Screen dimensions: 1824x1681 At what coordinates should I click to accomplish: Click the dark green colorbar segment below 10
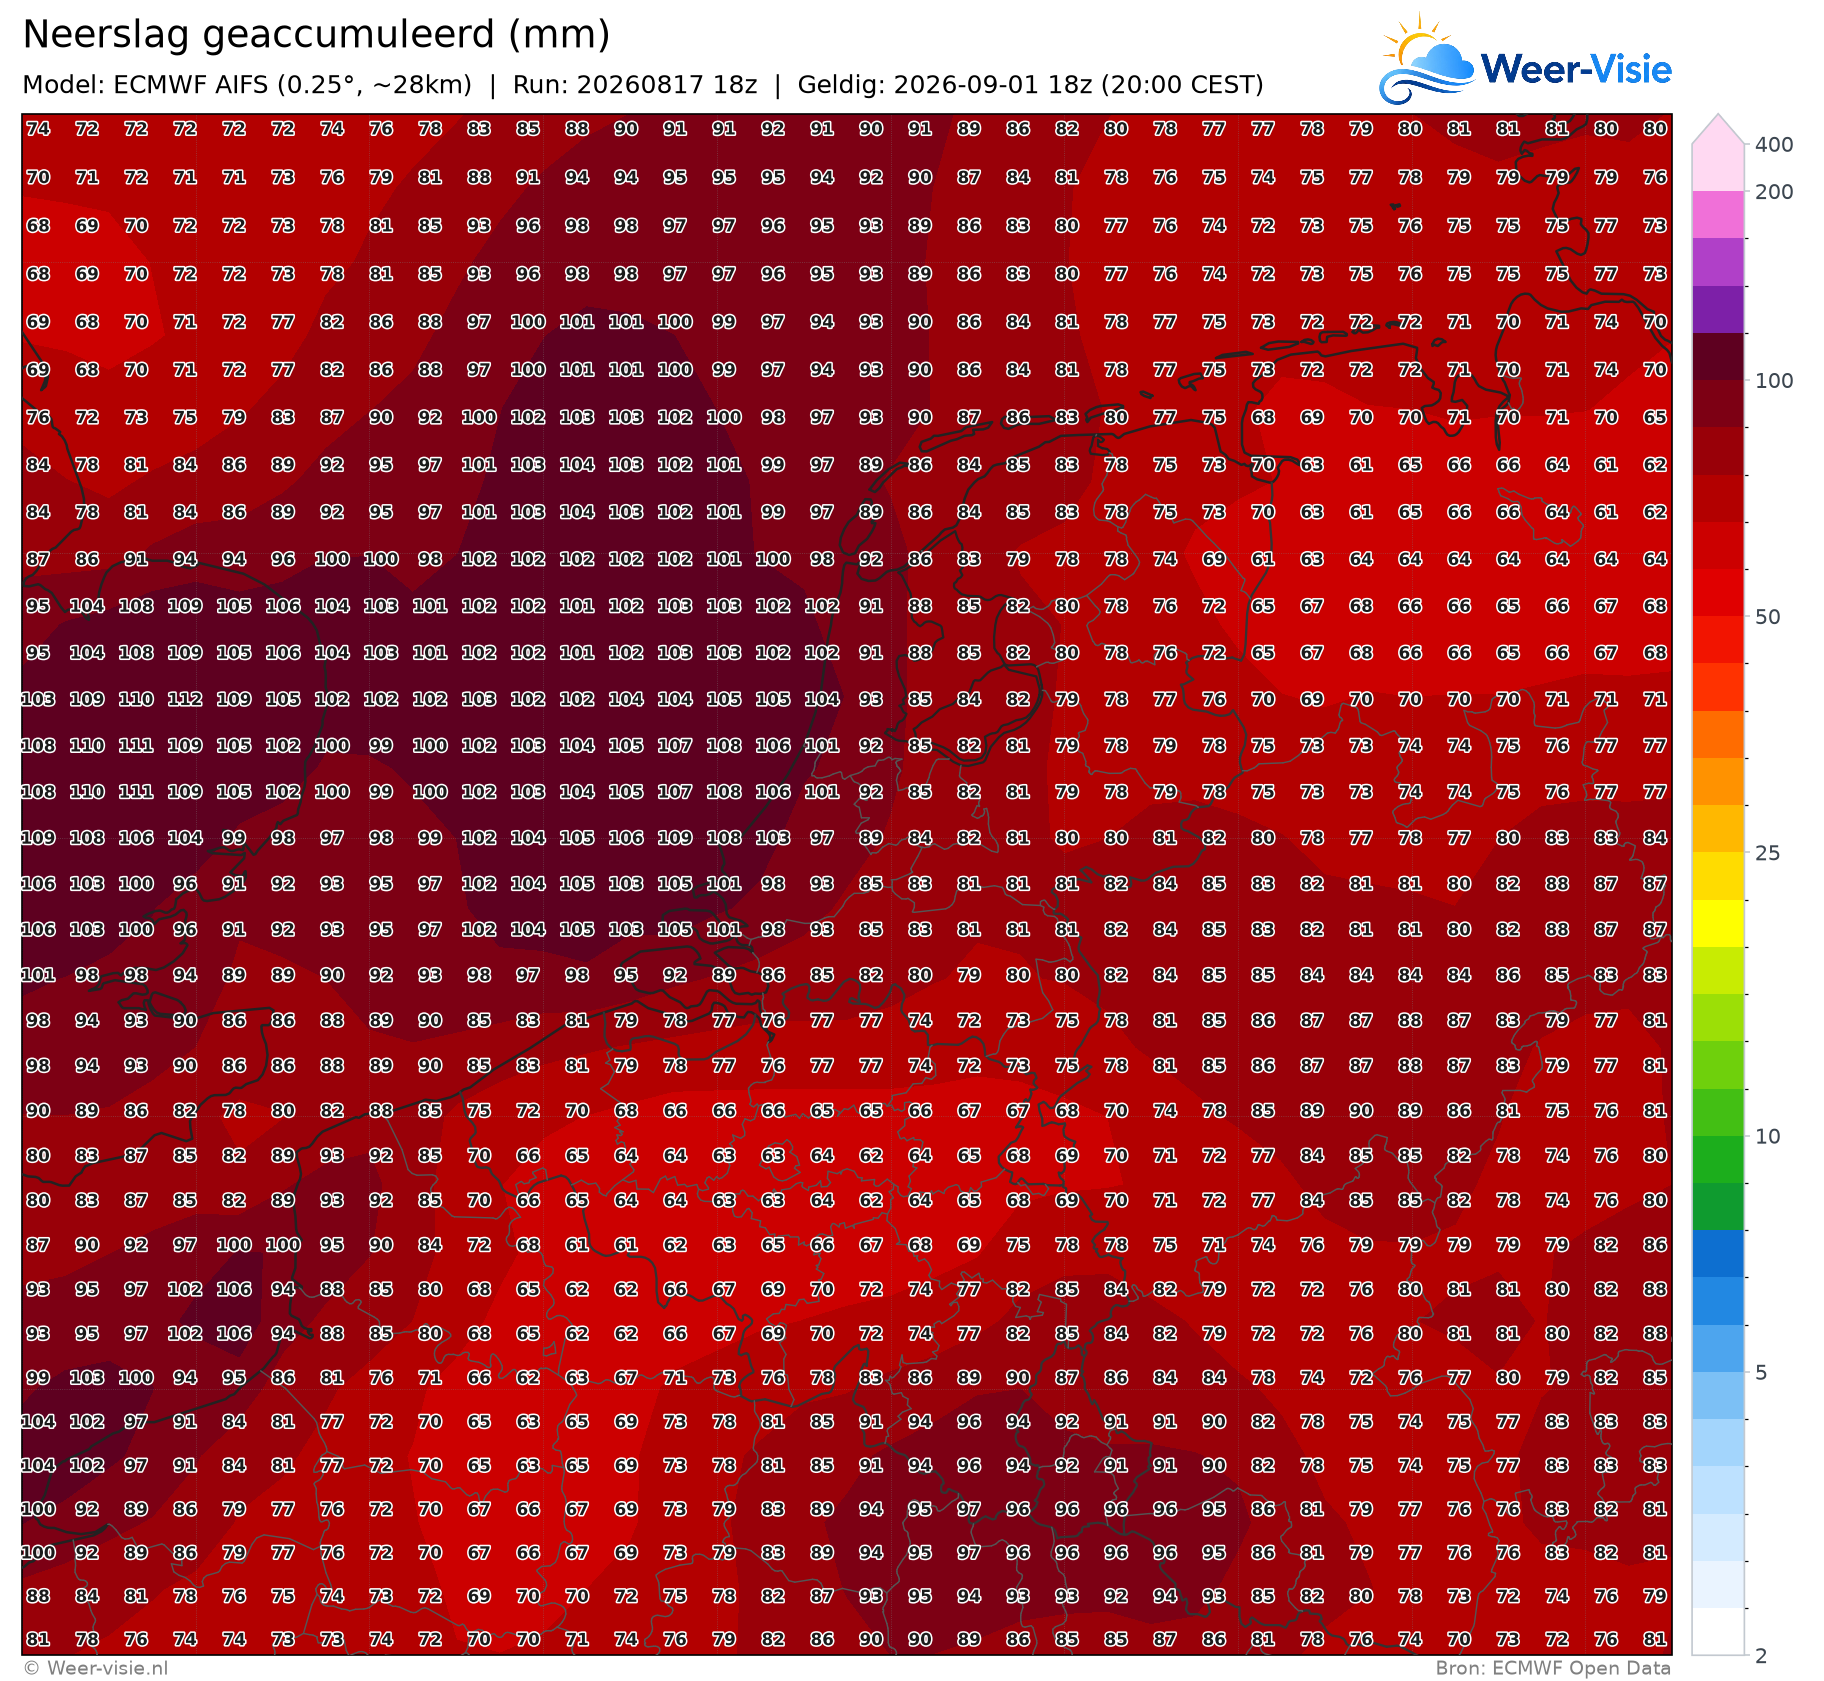(x=1718, y=1207)
